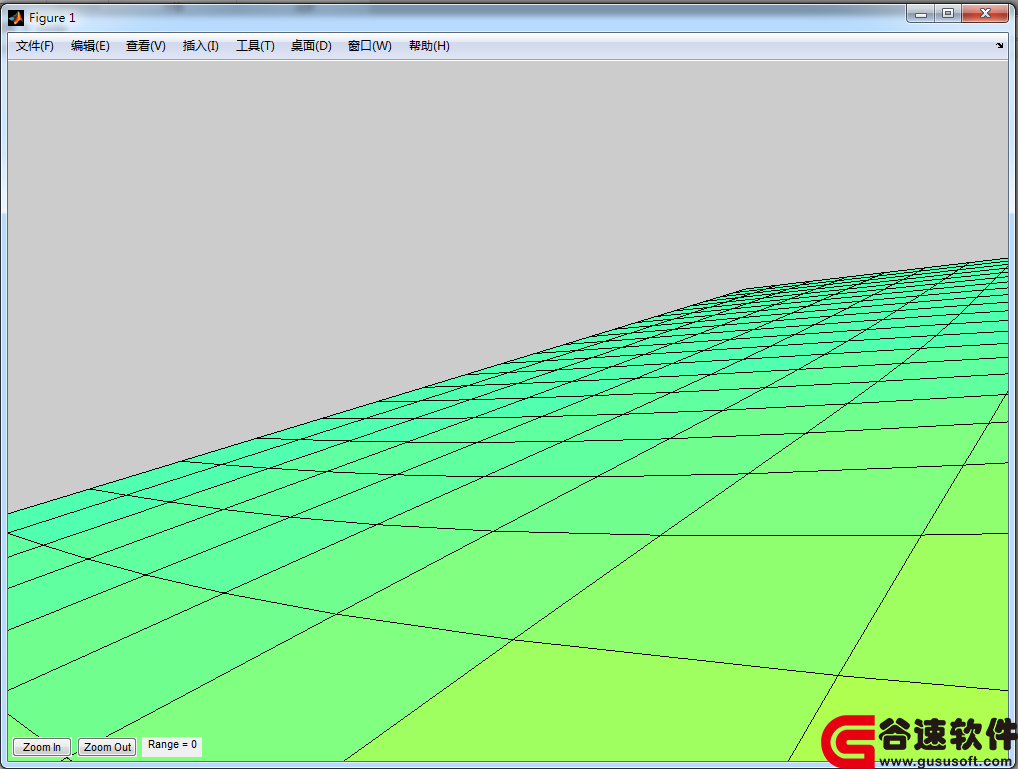Select the Range = 0 text field

point(172,745)
